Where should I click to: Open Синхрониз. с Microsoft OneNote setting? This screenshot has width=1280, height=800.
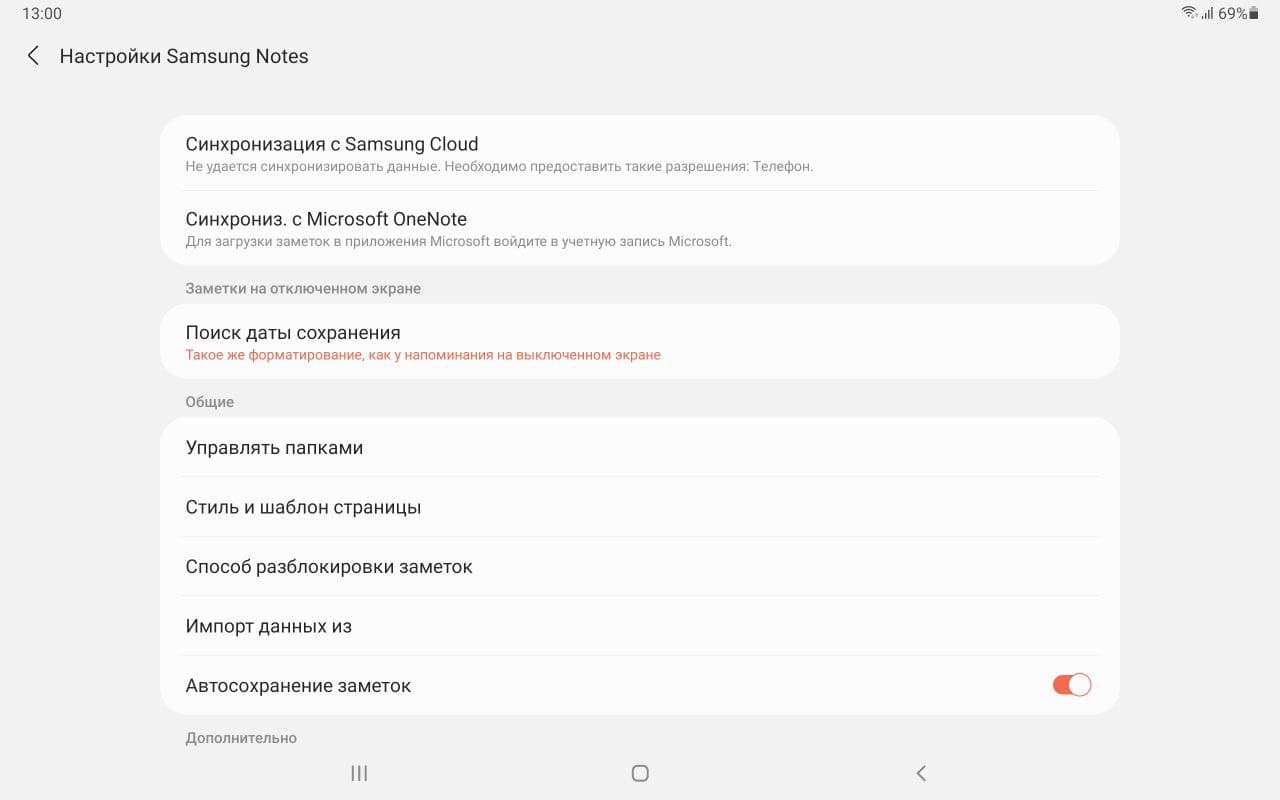(326, 219)
